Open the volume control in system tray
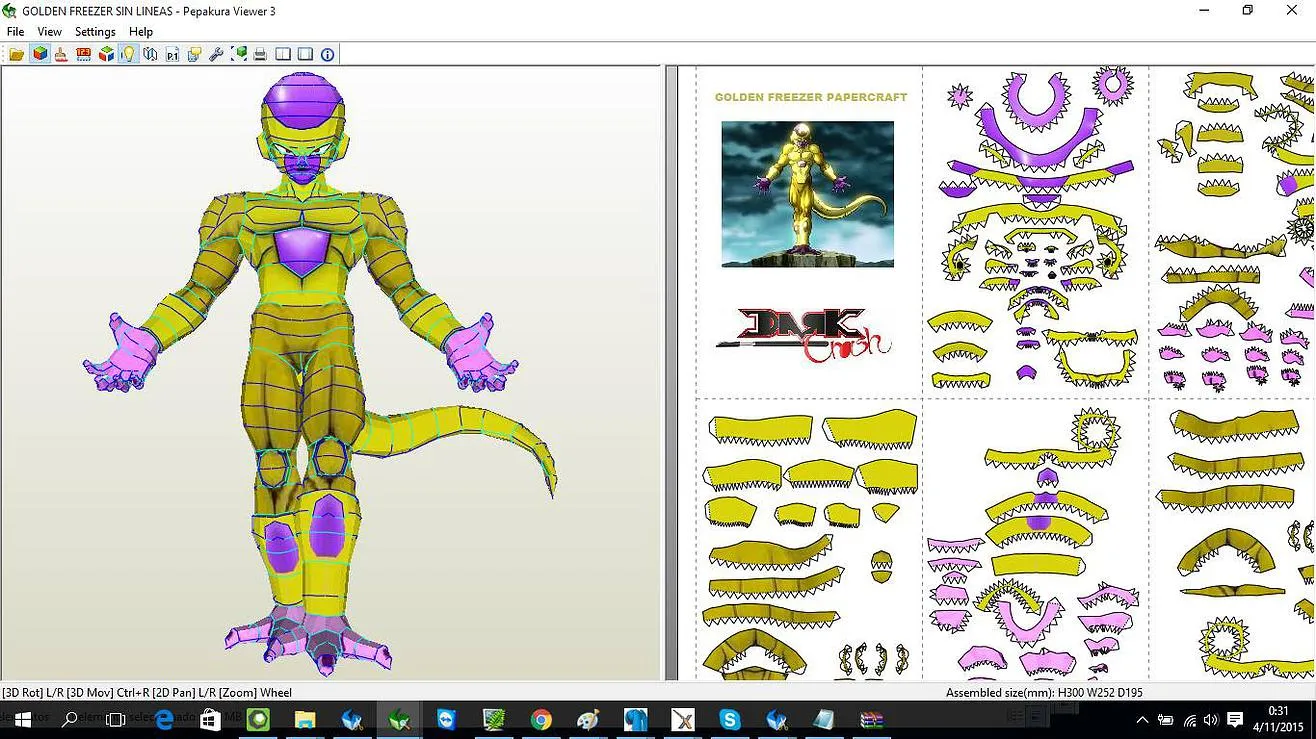The image size is (1316, 739). point(1211,720)
